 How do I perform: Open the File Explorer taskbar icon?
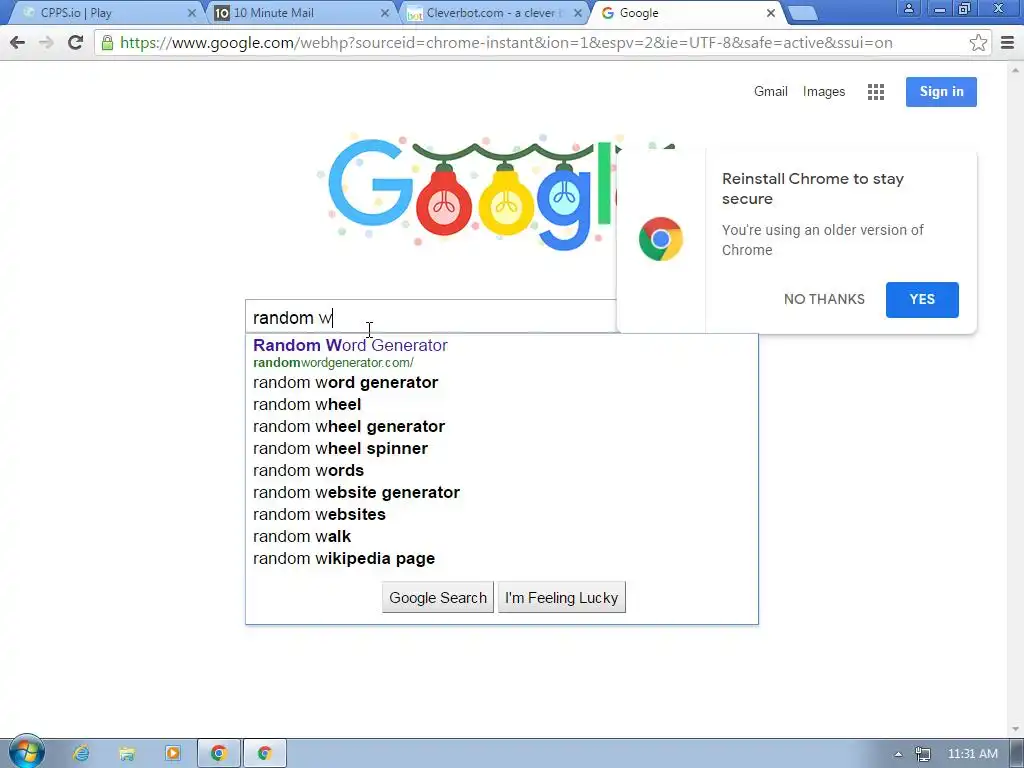click(127, 753)
